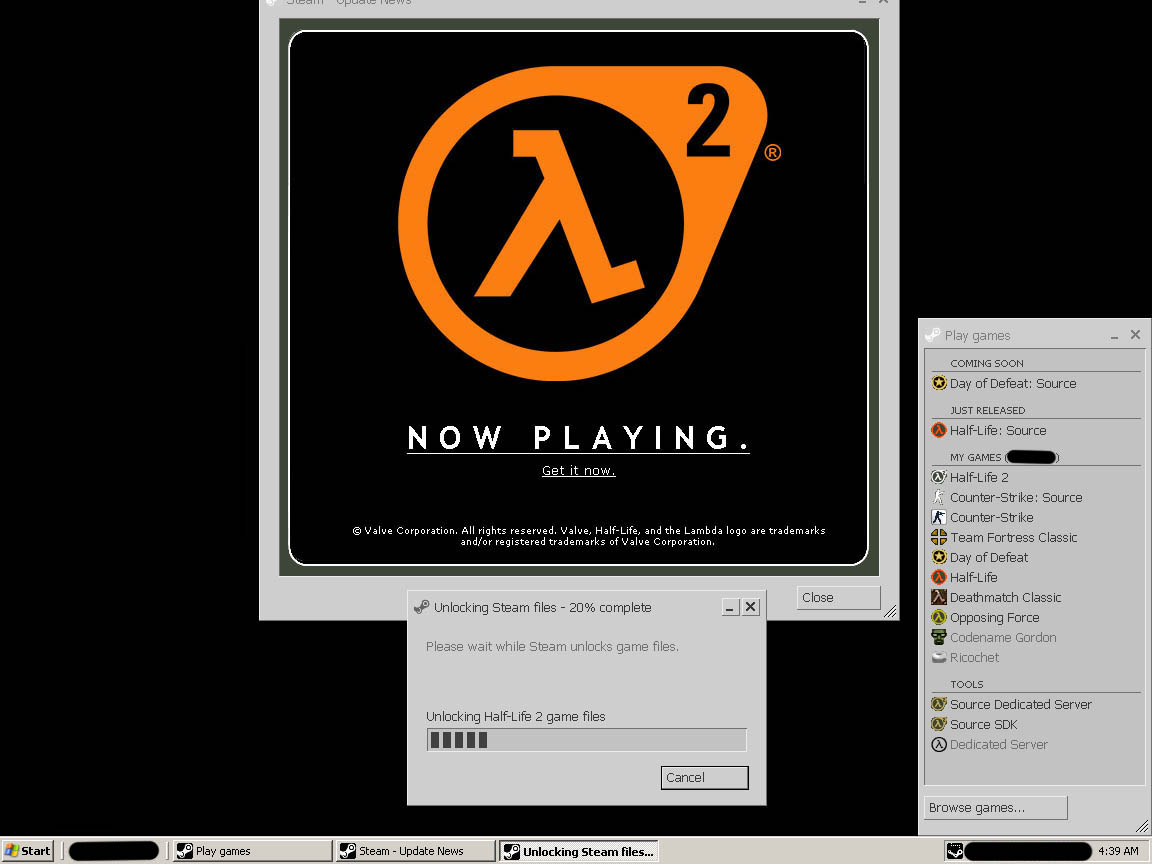Switch to Steam - Update News taskbar button
1152x864 pixels.
[415, 851]
